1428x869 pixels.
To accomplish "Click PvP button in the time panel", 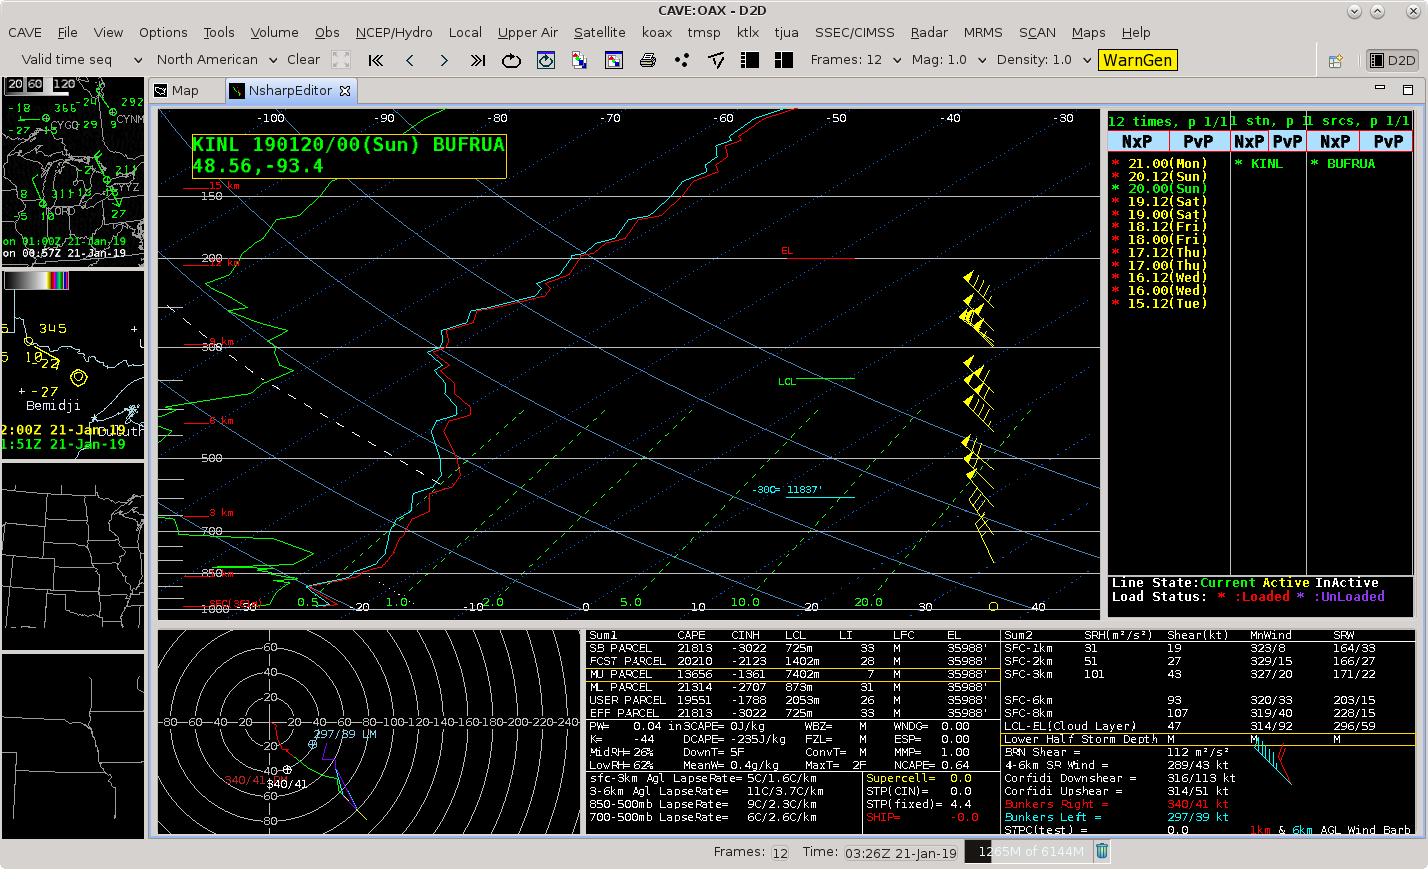I will [x=1198, y=142].
